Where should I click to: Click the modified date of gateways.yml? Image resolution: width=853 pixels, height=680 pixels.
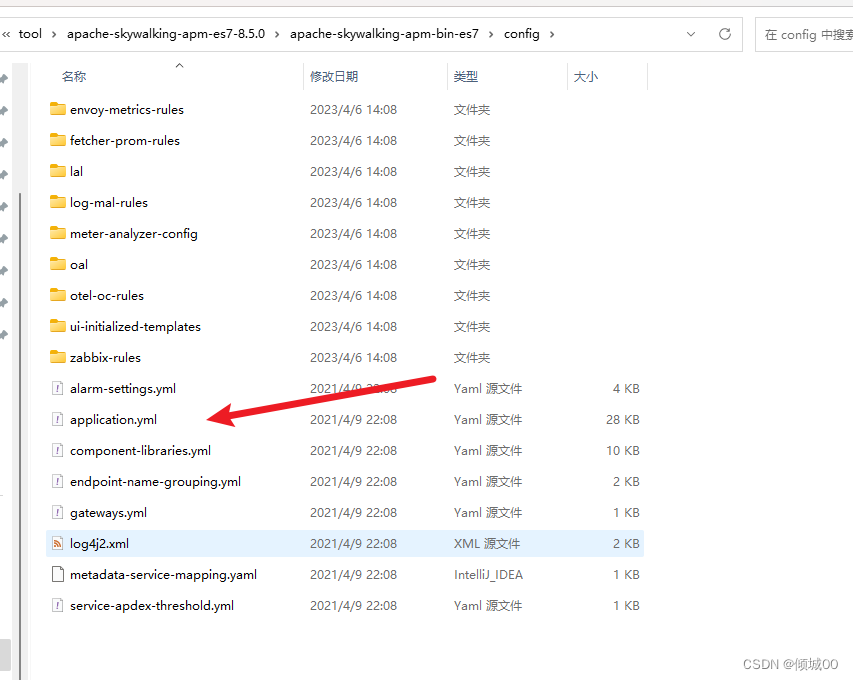tap(353, 512)
